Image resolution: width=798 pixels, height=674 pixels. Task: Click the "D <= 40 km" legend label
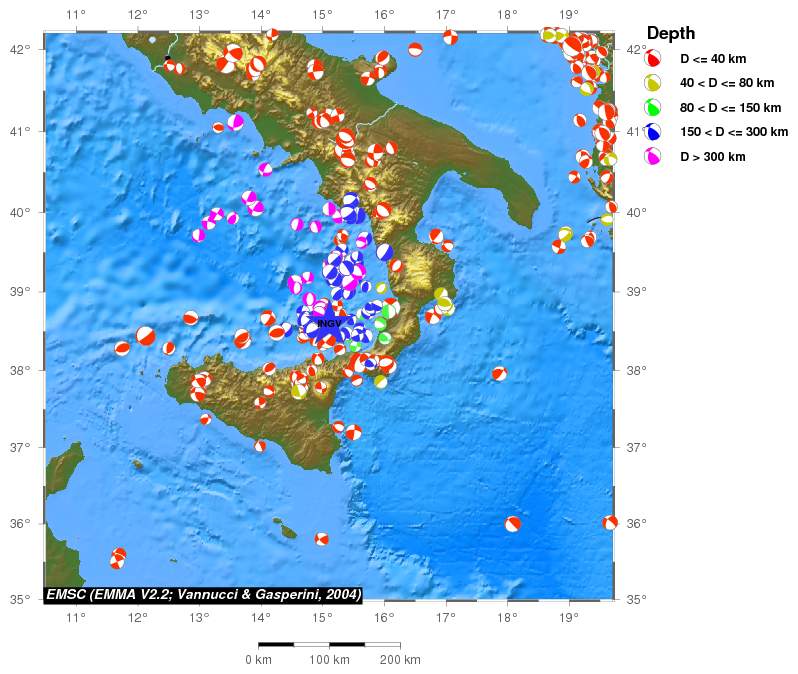click(x=713, y=59)
